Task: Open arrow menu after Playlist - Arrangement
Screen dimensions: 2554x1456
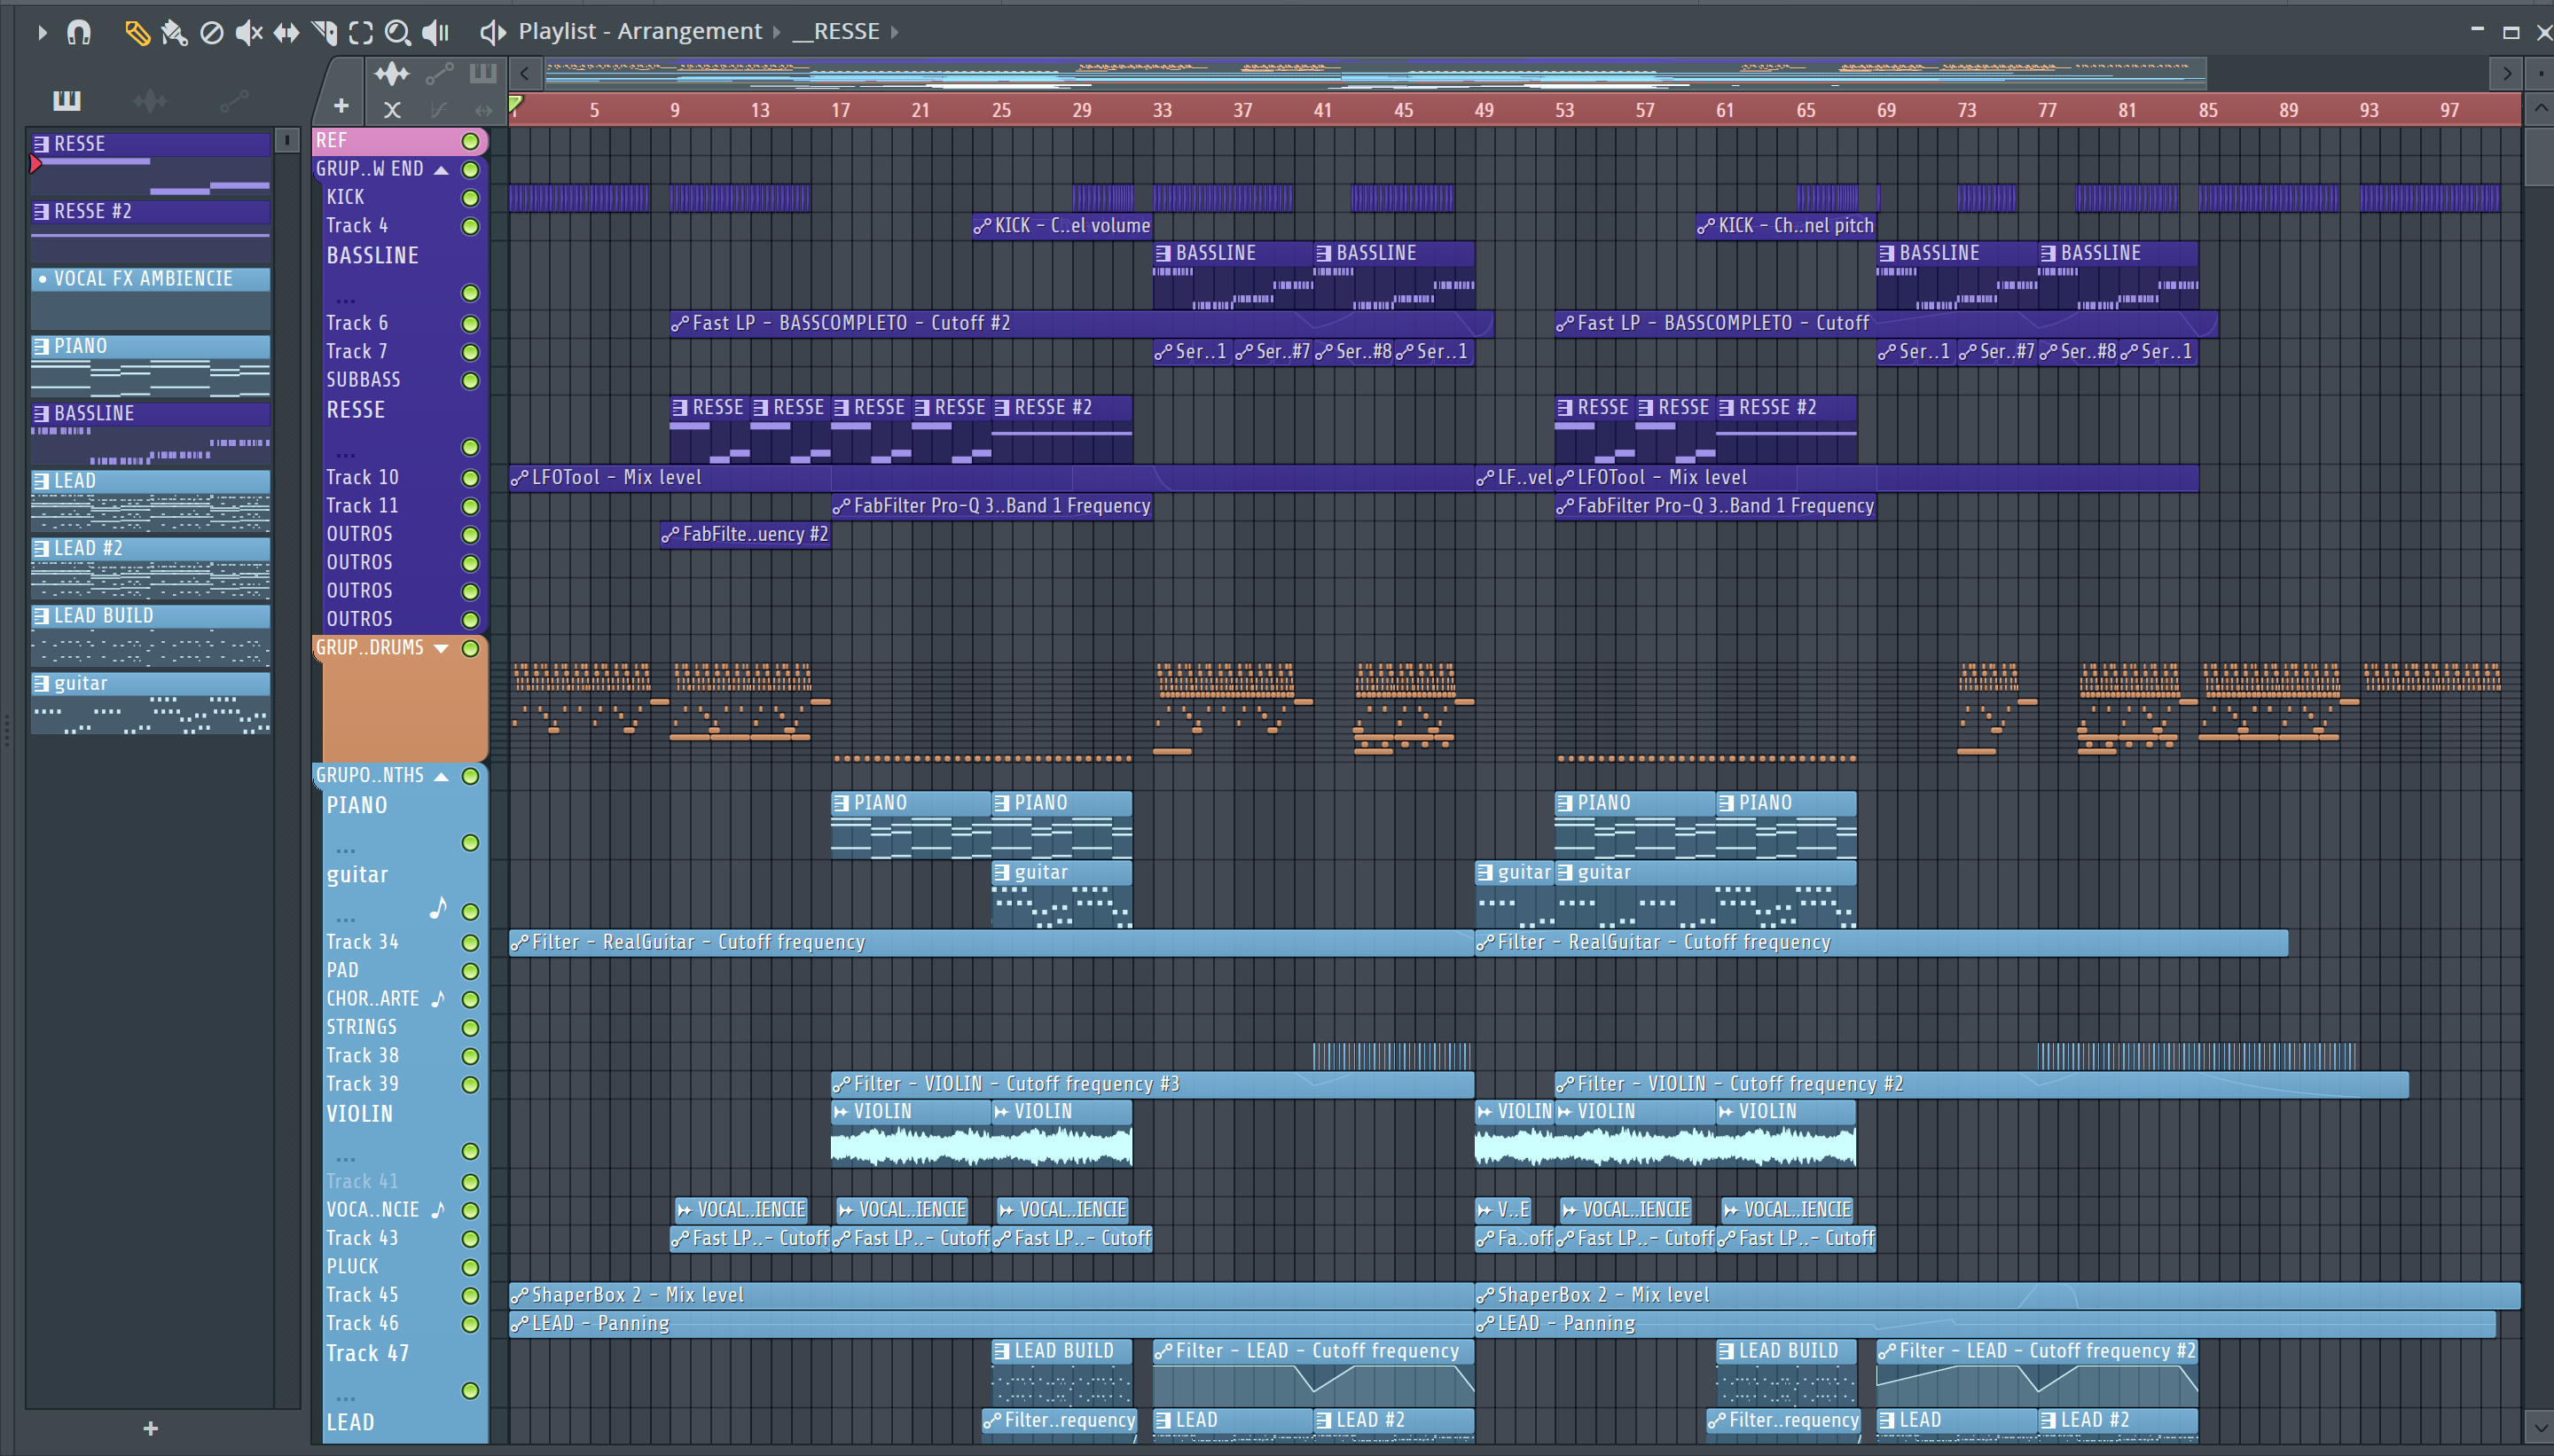Action: 776,32
